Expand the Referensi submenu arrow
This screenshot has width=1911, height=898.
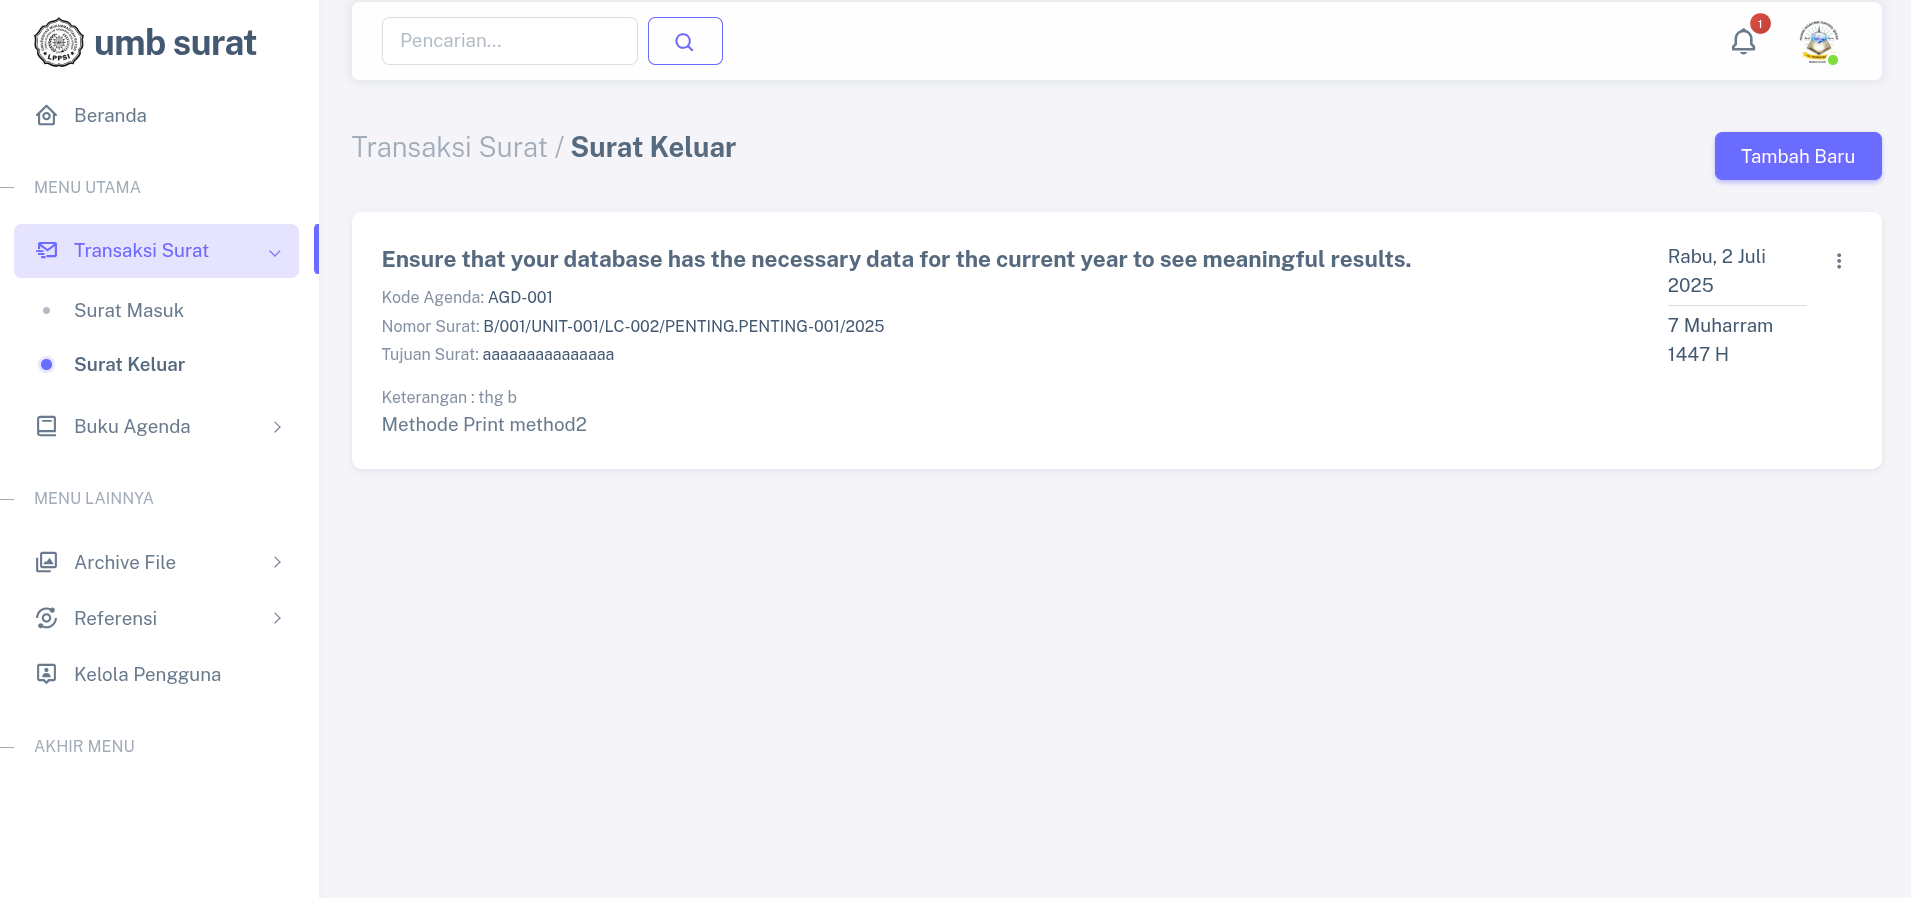277,619
